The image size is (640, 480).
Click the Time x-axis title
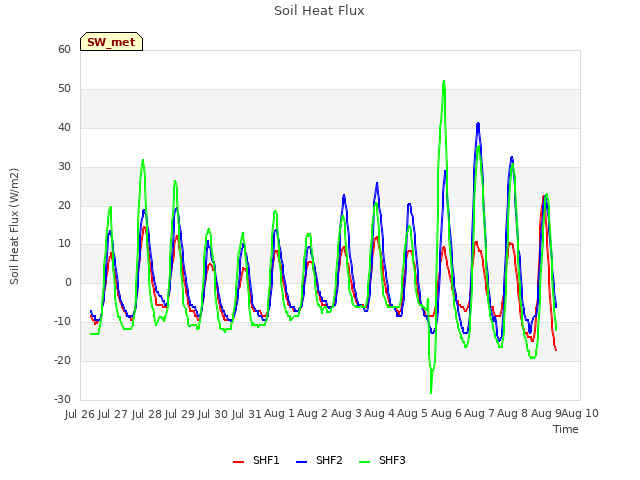click(x=566, y=429)
